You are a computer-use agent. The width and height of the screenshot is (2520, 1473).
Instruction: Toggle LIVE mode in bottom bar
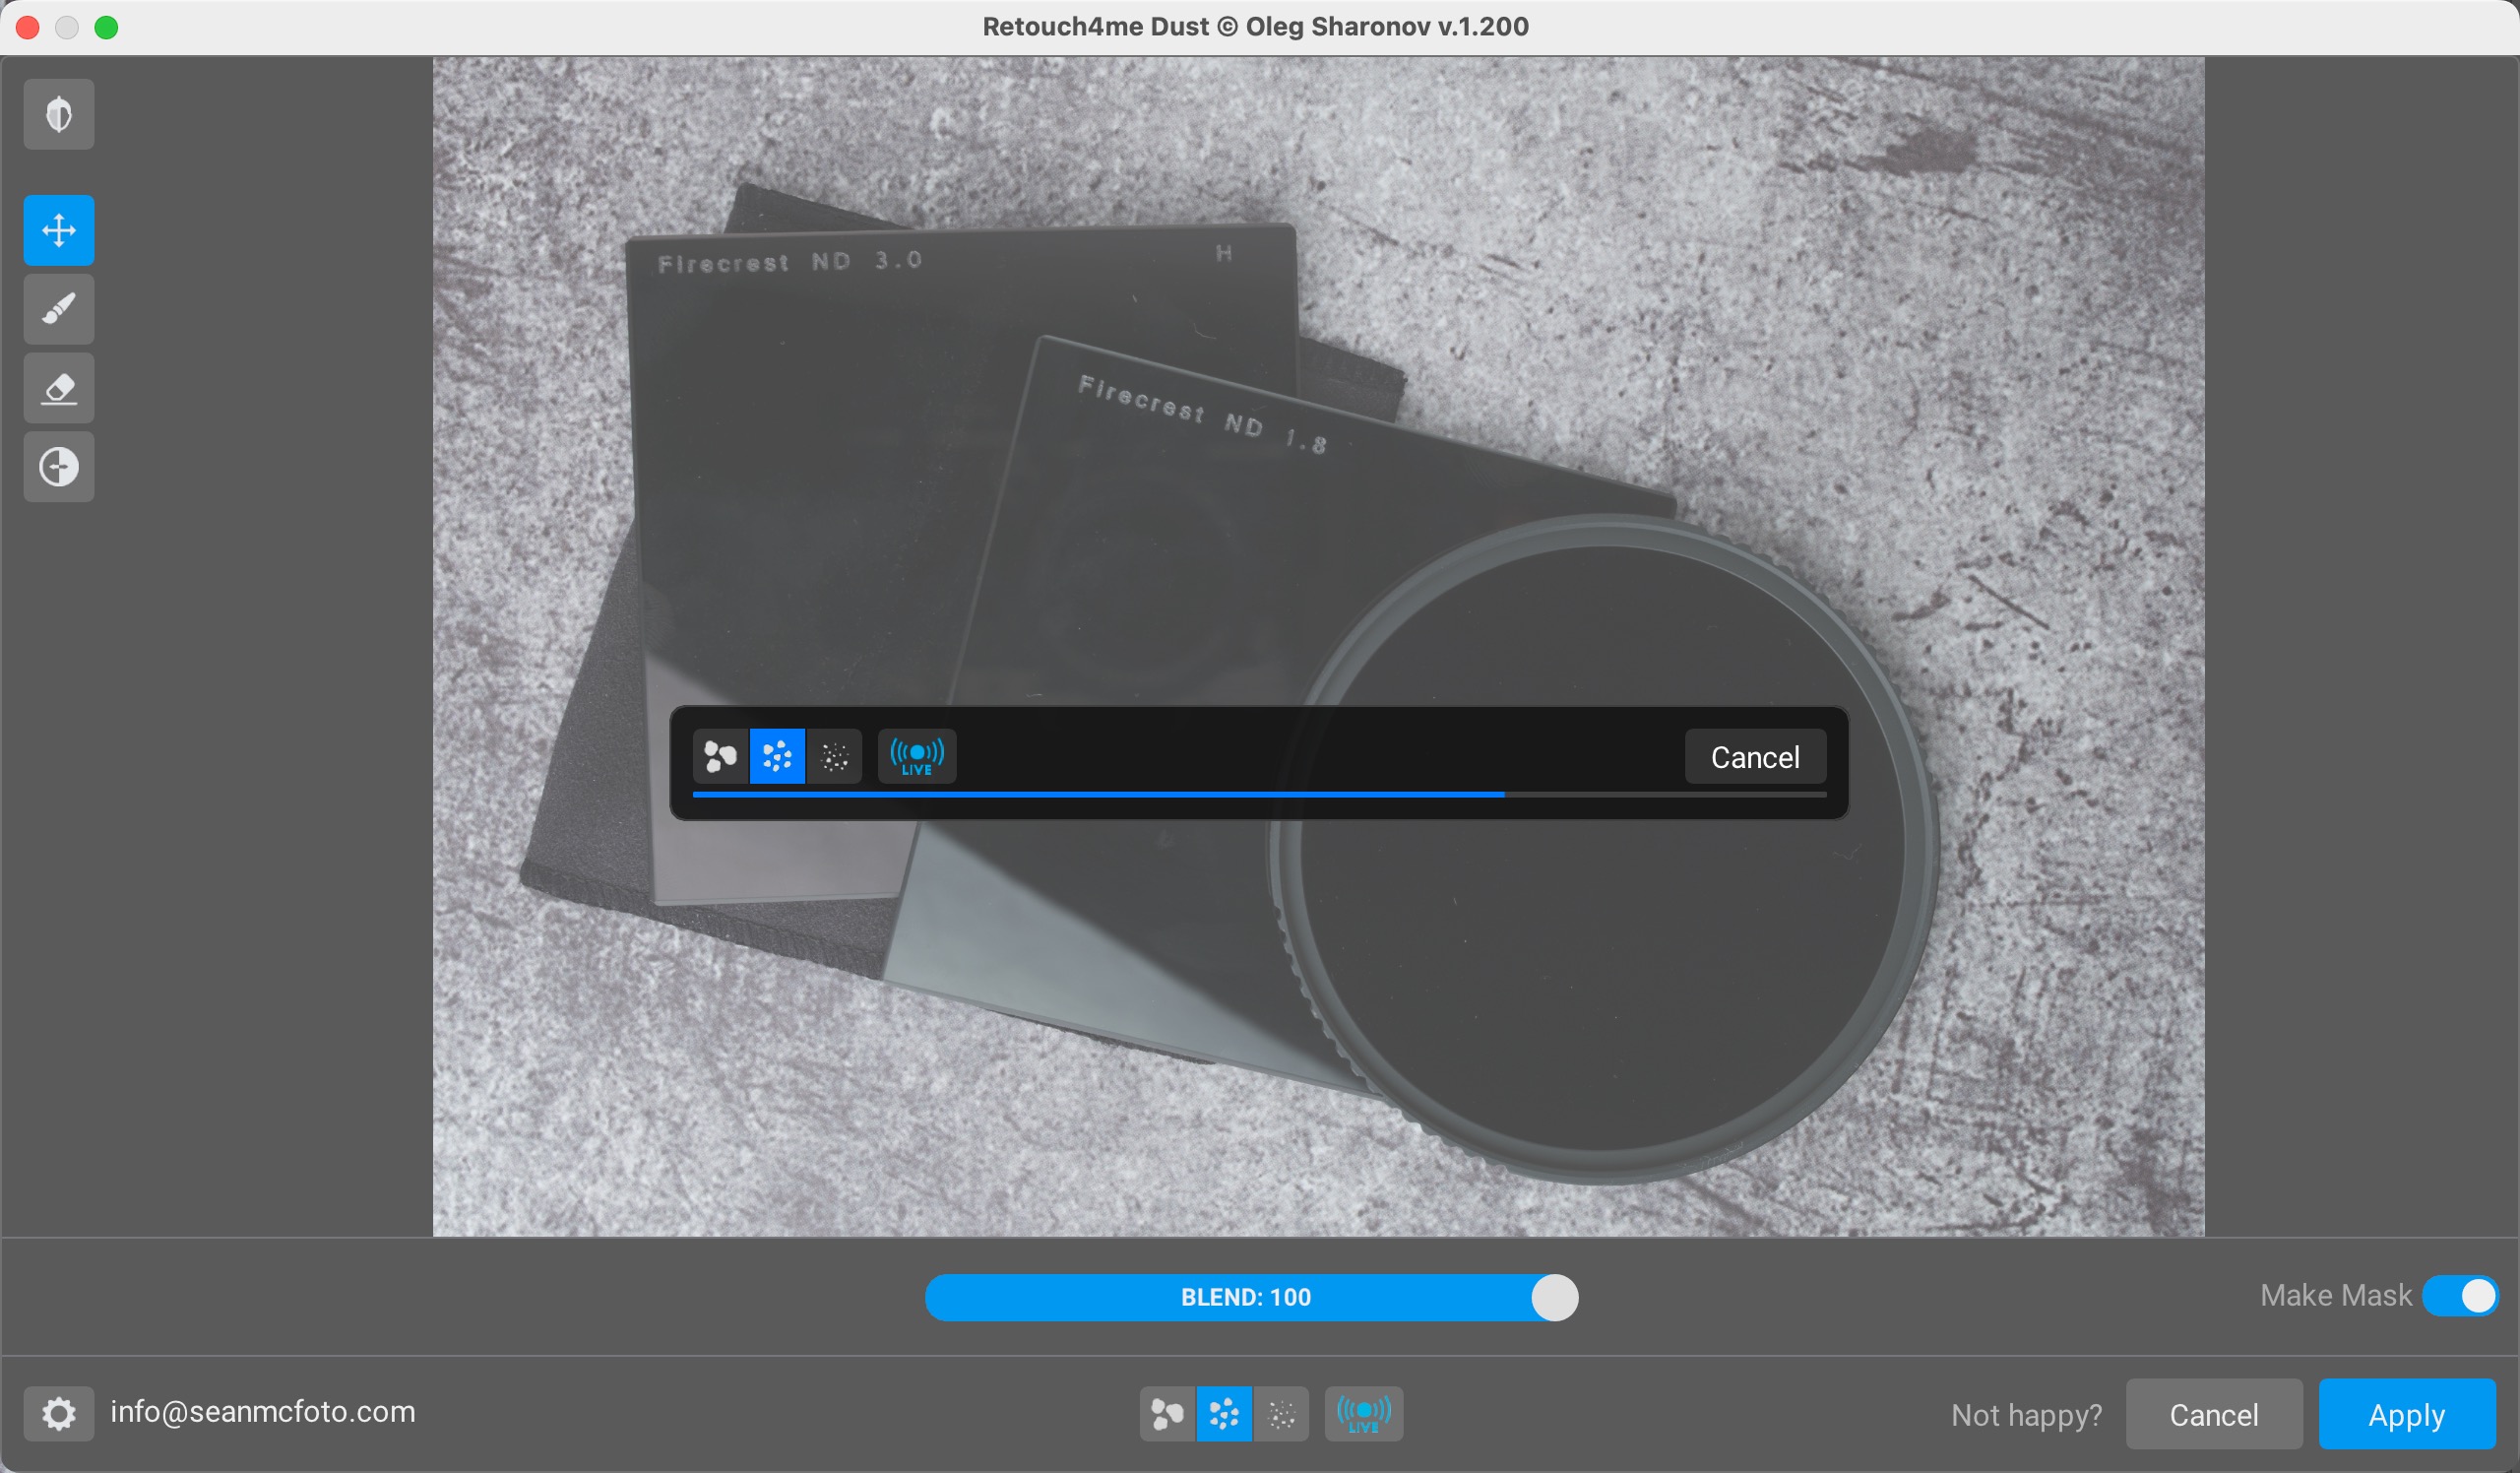tap(1364, 1413)
